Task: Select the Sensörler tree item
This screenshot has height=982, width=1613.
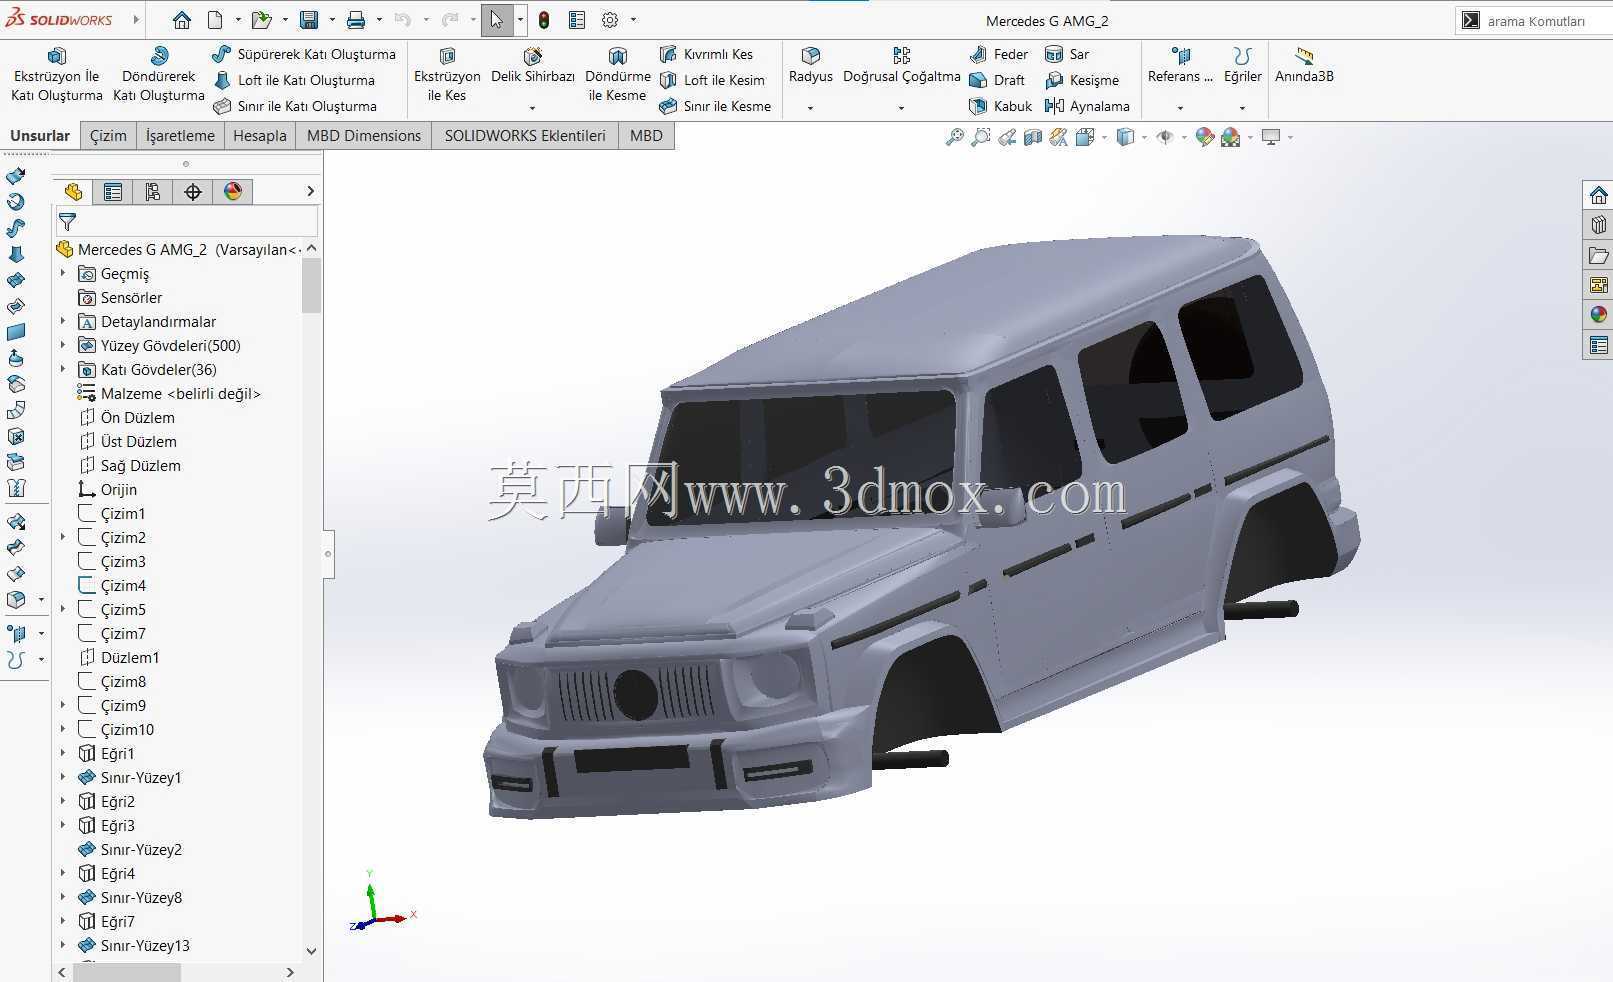Action: [x=119, y=298]
